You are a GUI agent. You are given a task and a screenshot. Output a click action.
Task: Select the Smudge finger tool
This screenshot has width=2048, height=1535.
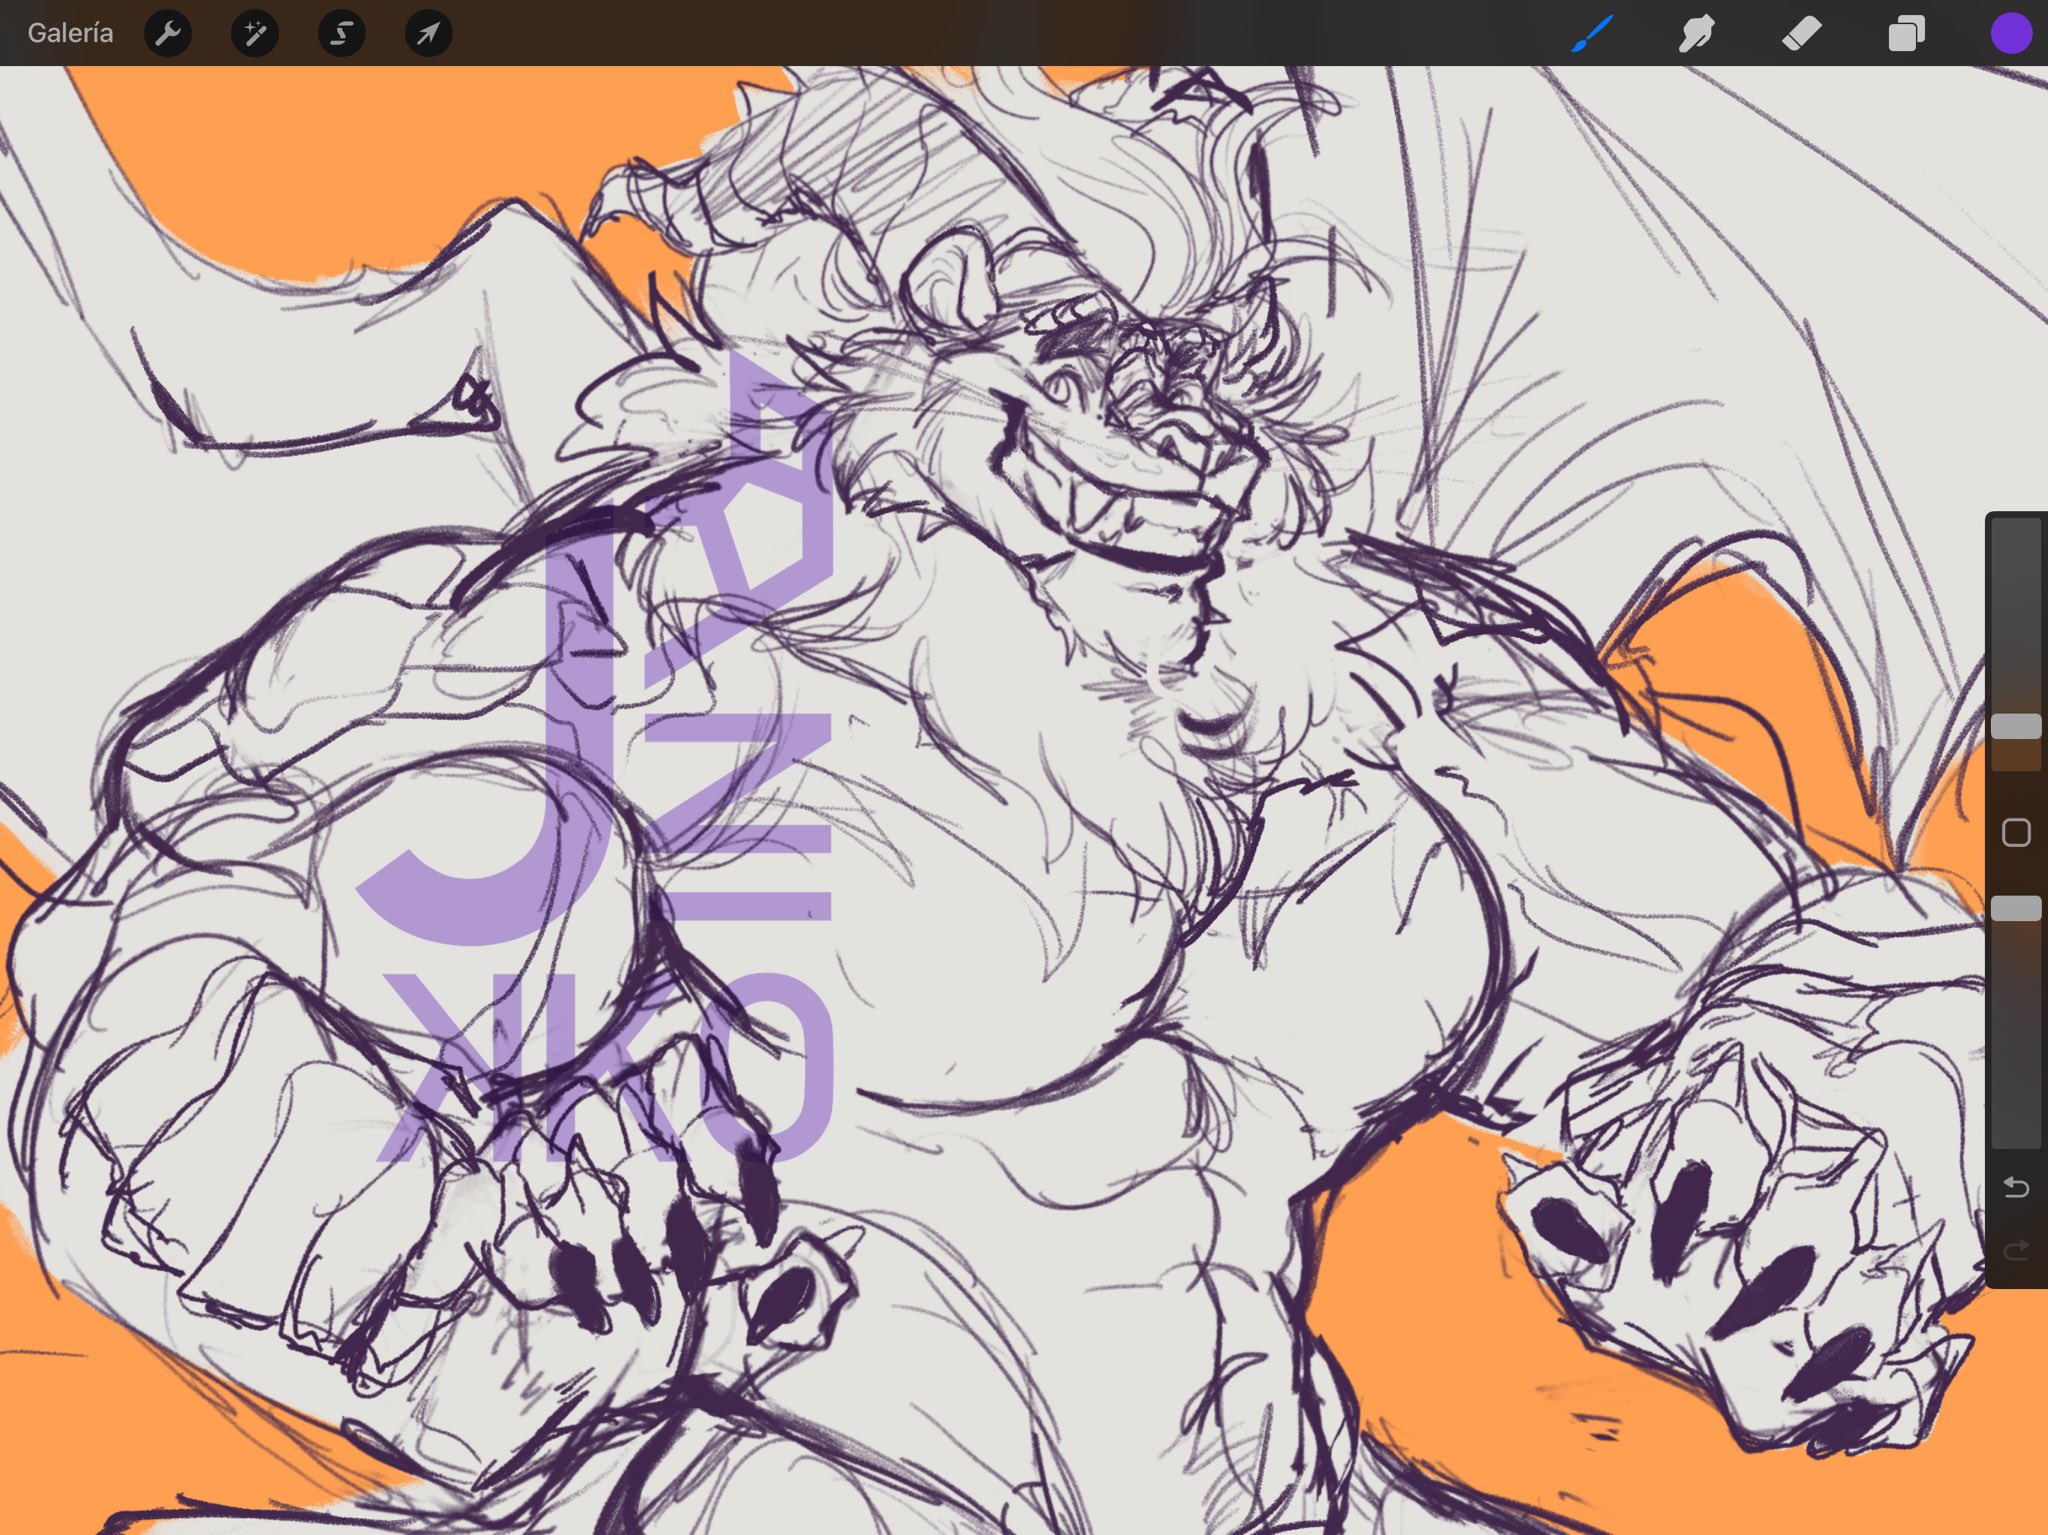pos(1697,34)
